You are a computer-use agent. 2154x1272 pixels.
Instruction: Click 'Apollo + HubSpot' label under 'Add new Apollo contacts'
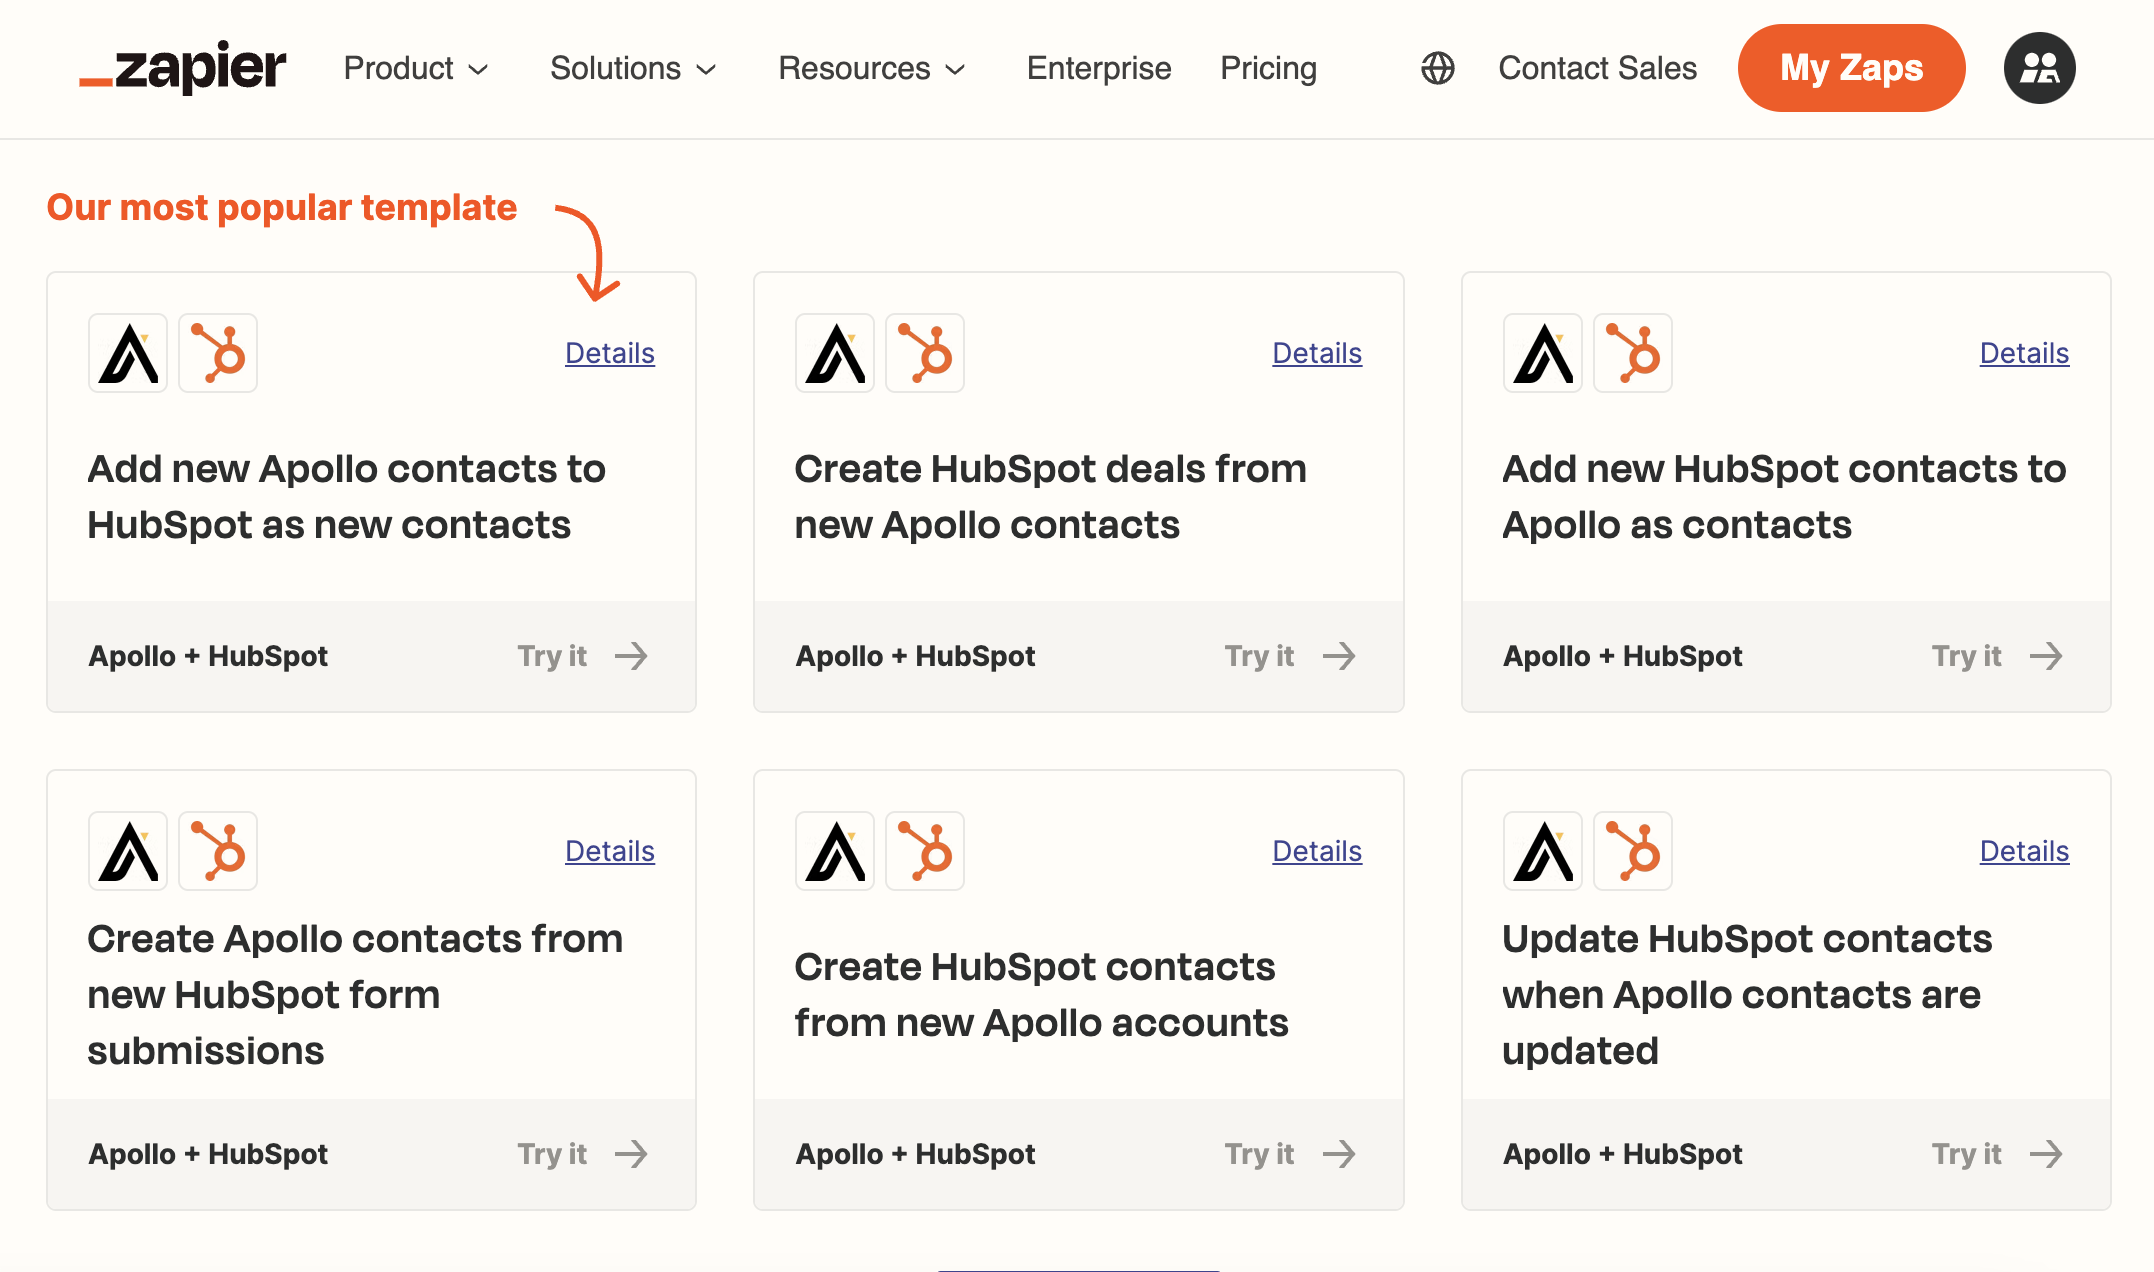click(x=208, y=656)
